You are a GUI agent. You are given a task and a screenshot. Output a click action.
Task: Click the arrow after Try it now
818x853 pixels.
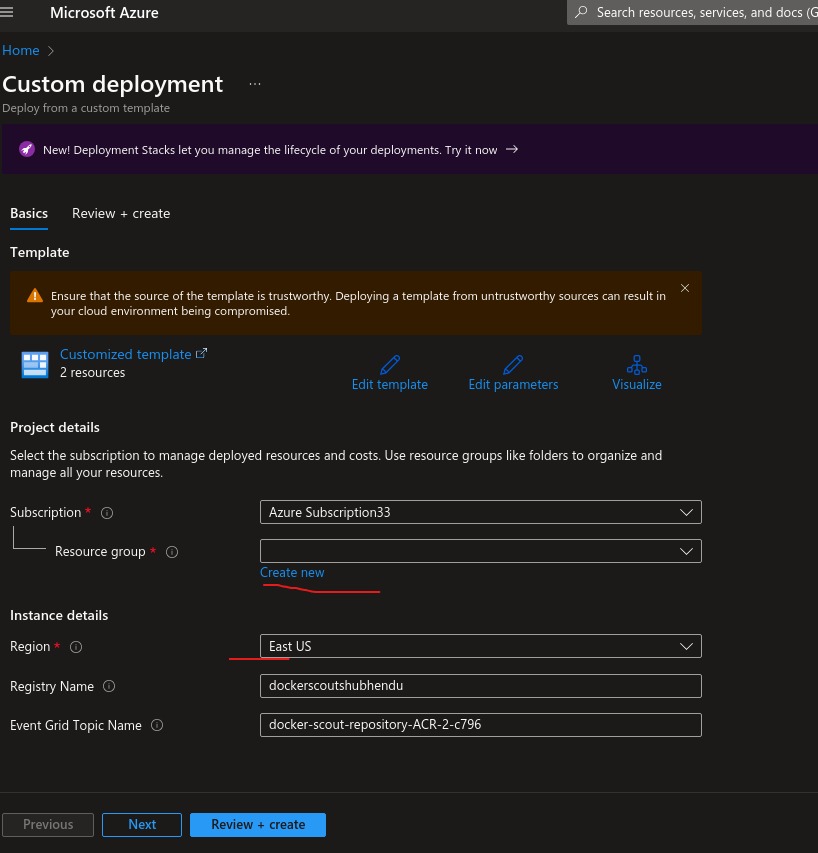point(512,149)
